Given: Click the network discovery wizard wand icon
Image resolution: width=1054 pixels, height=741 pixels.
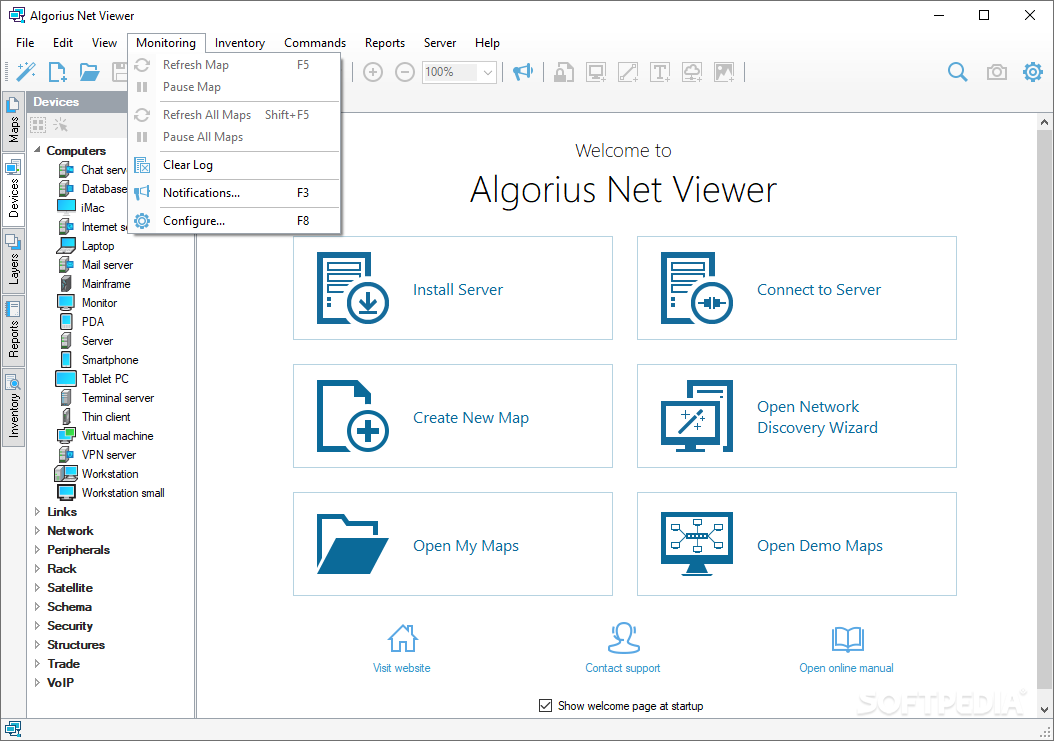Looking at the screenshot, I should coord(26,72).
